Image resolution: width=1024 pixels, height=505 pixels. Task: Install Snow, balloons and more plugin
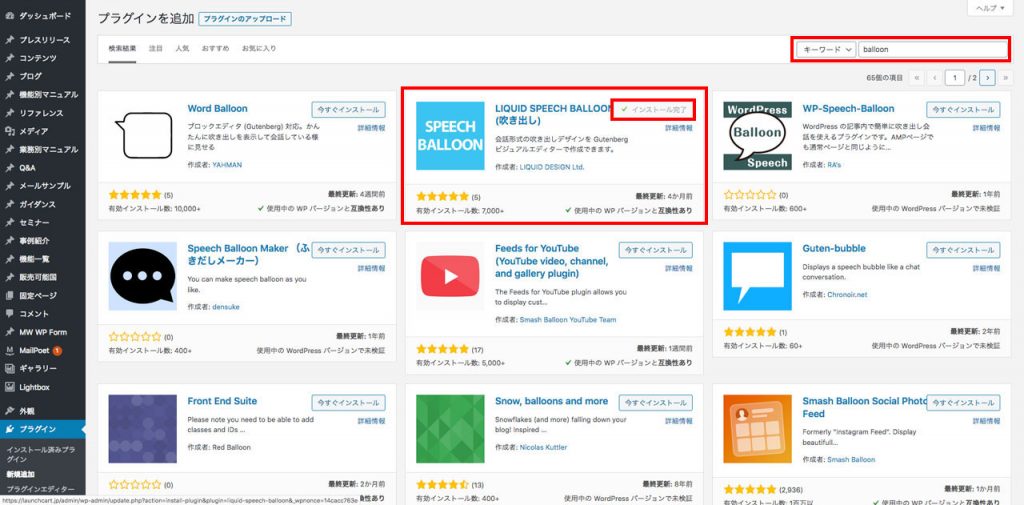coord(656,402)
